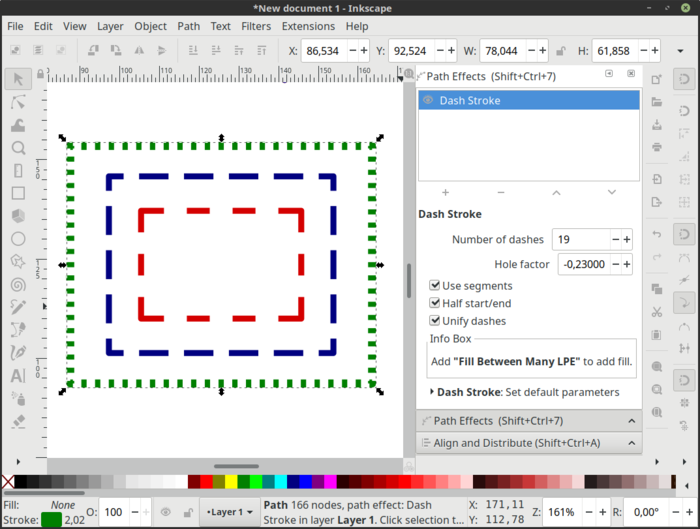
Task: Select the Node editing tool
Action: click(x=18, y=101)
